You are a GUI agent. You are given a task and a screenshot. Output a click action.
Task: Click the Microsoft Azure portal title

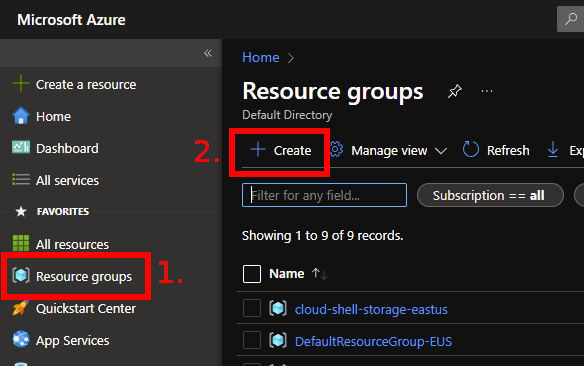(x=71, y=20)
